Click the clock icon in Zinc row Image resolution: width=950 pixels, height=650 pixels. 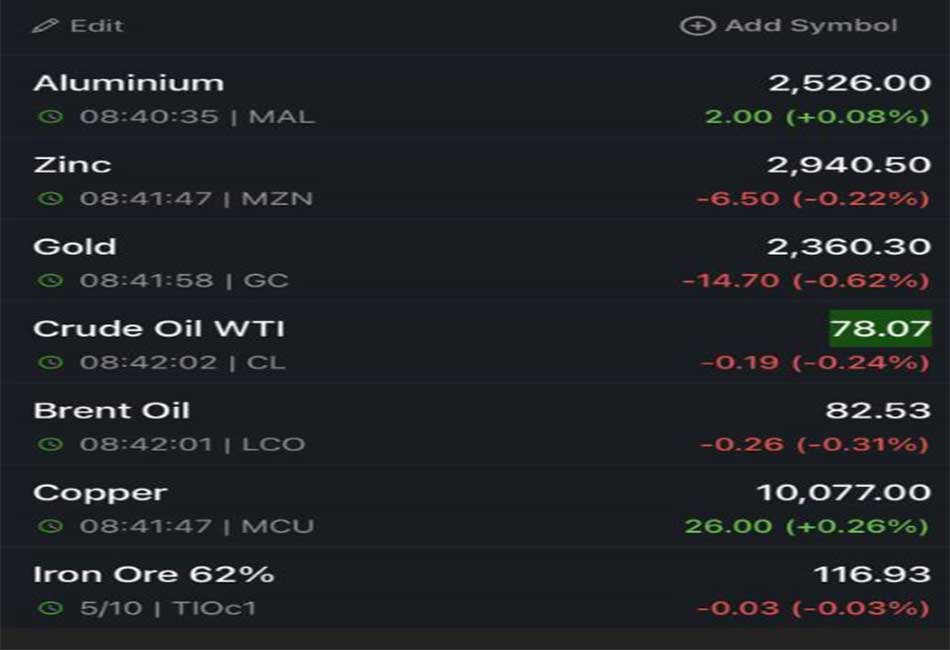[50, 198]
